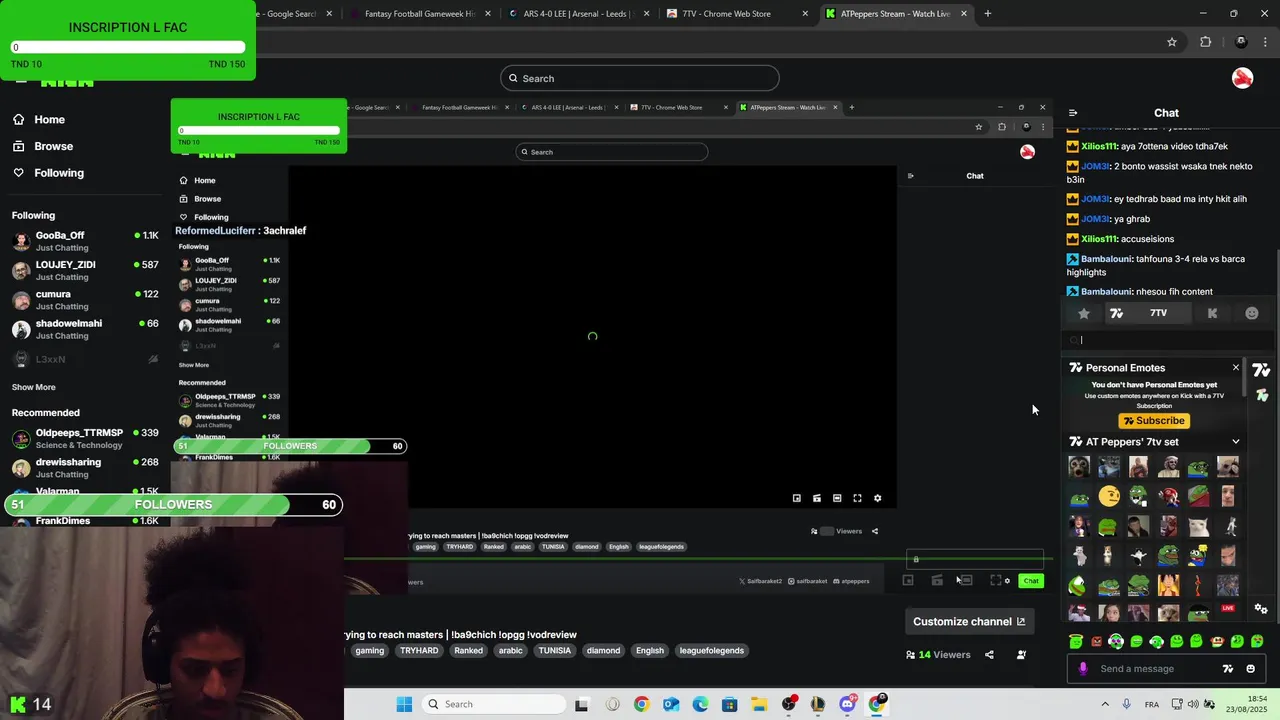Bookmark this page with star icon

[x=1172, y=42]
